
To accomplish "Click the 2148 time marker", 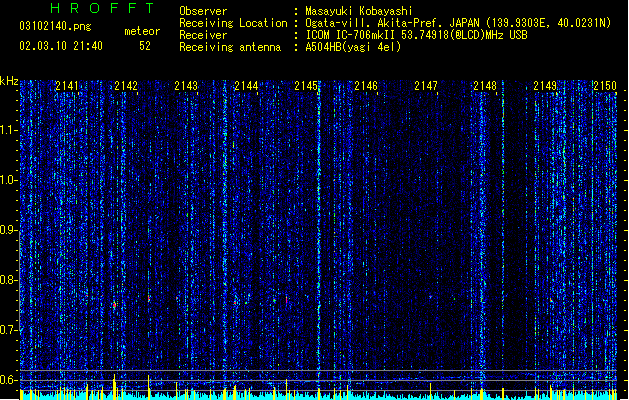I will point(485,86).
